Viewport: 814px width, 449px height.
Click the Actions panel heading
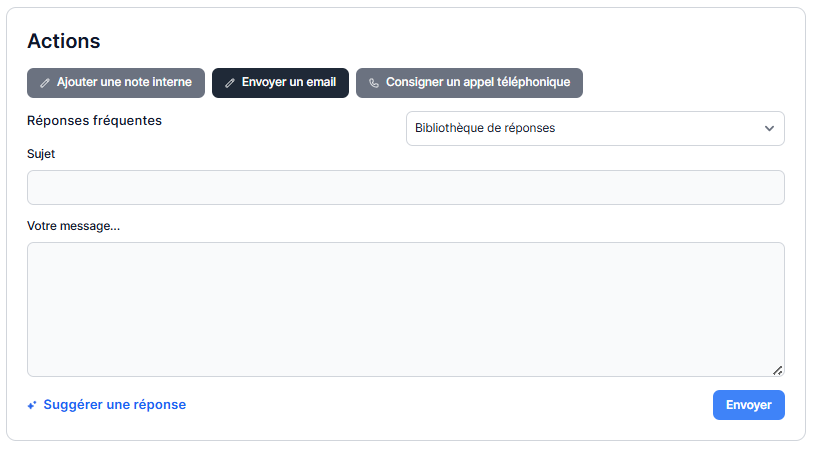pos(64,41)
